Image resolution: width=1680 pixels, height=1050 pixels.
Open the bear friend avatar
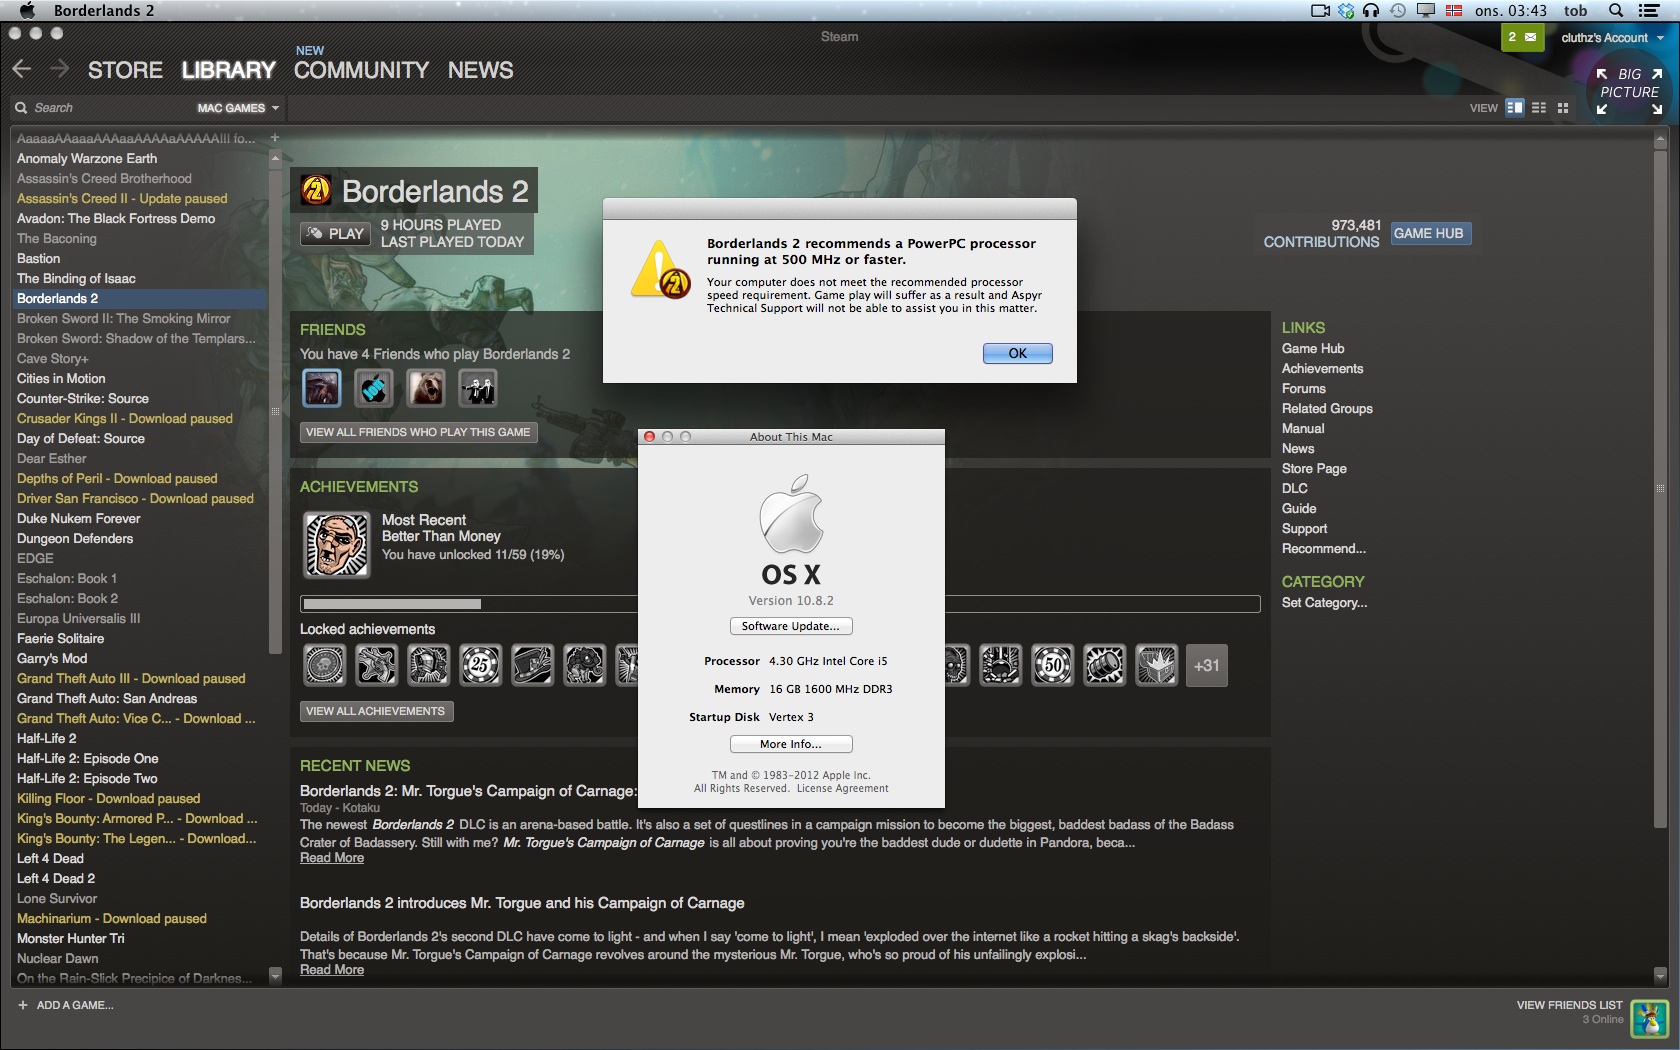(426, 388)
